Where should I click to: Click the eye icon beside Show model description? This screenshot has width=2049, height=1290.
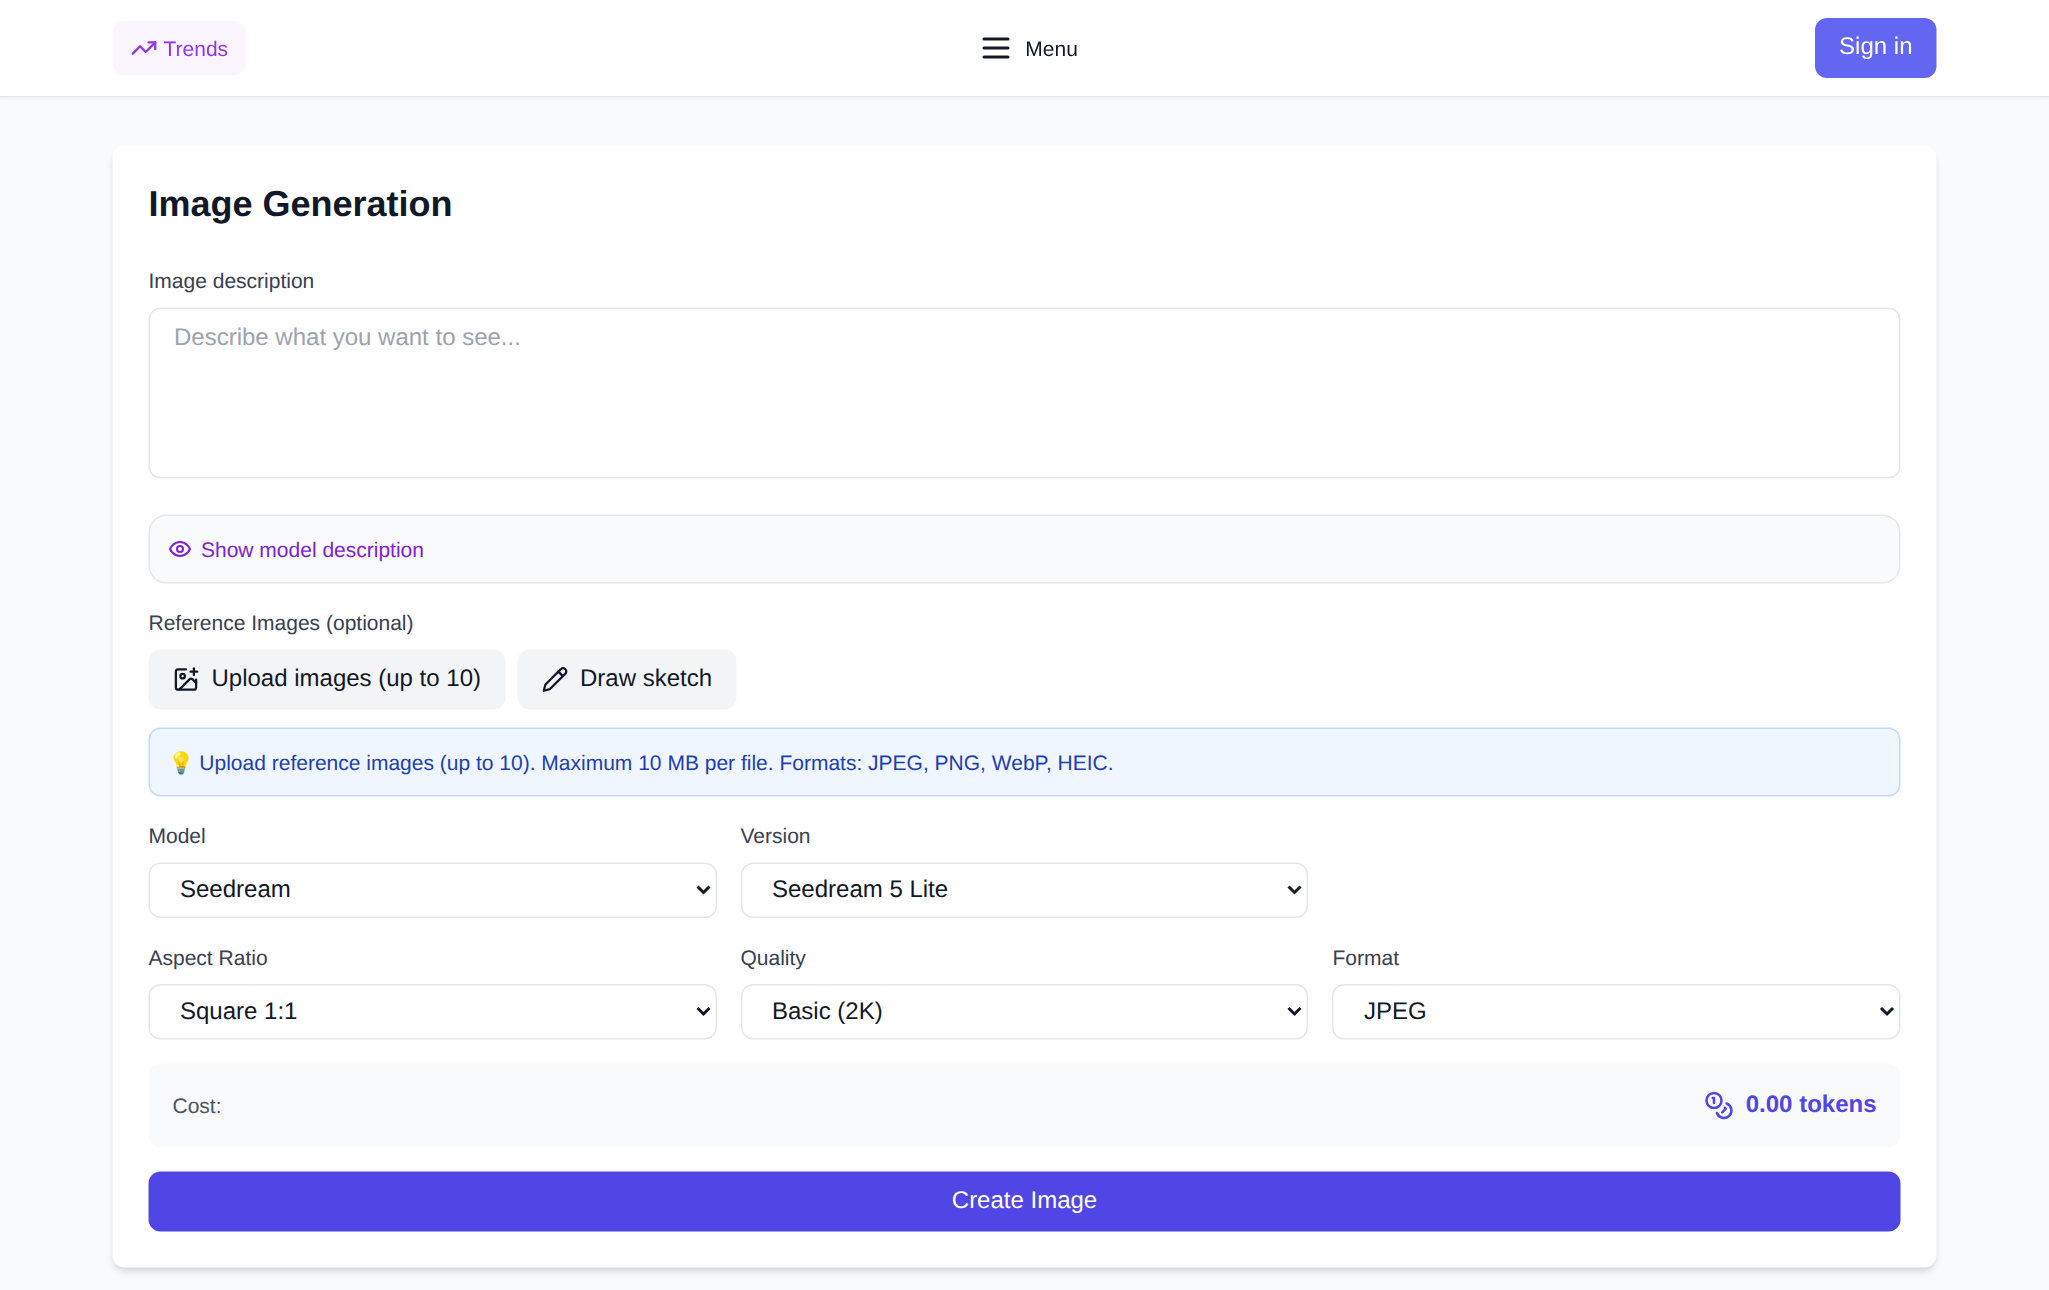point(180,549)
